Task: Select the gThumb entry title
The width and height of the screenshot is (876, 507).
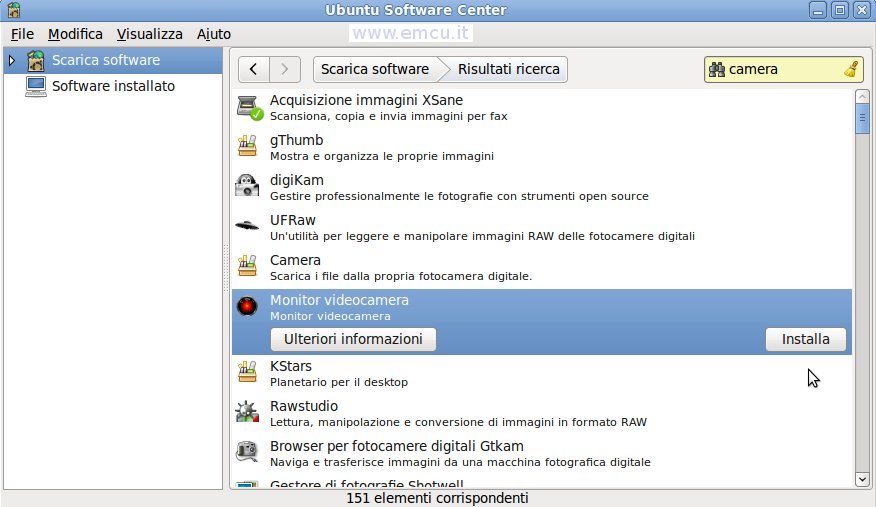Action: (x=297, y=140)
